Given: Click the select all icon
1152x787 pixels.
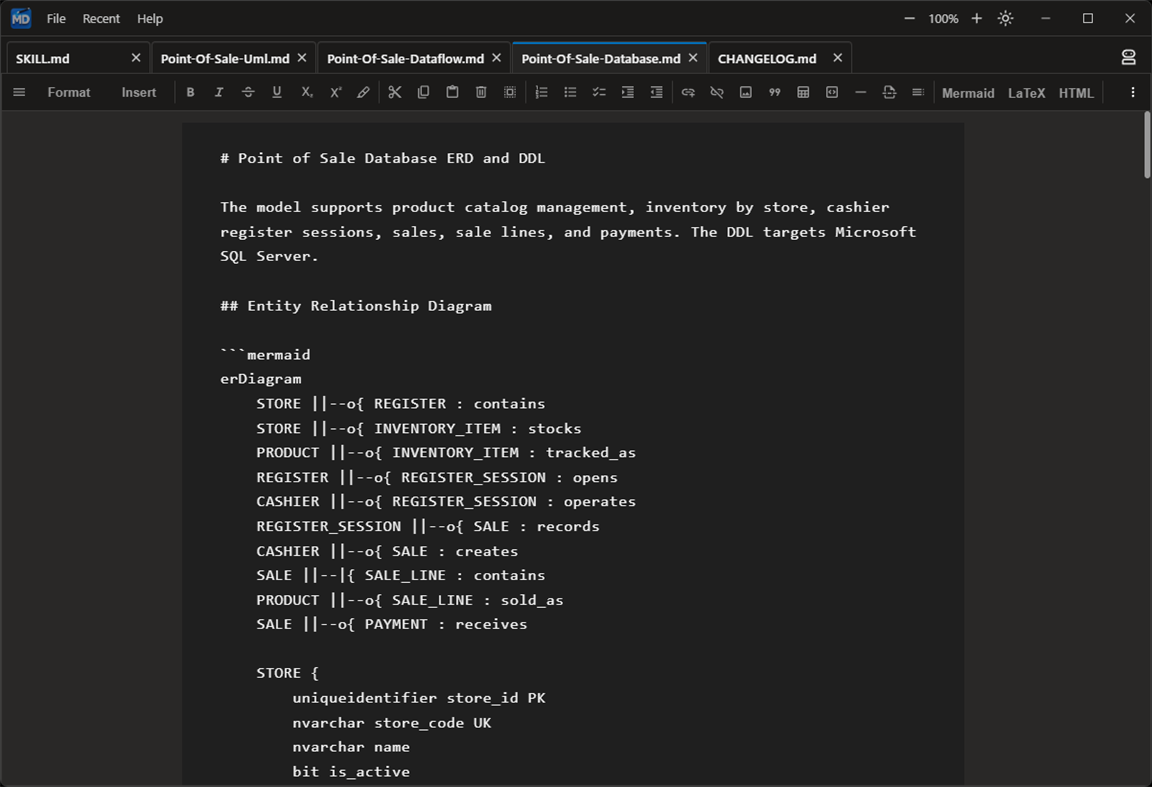Looking at the screenshot, I should [510, 93].
